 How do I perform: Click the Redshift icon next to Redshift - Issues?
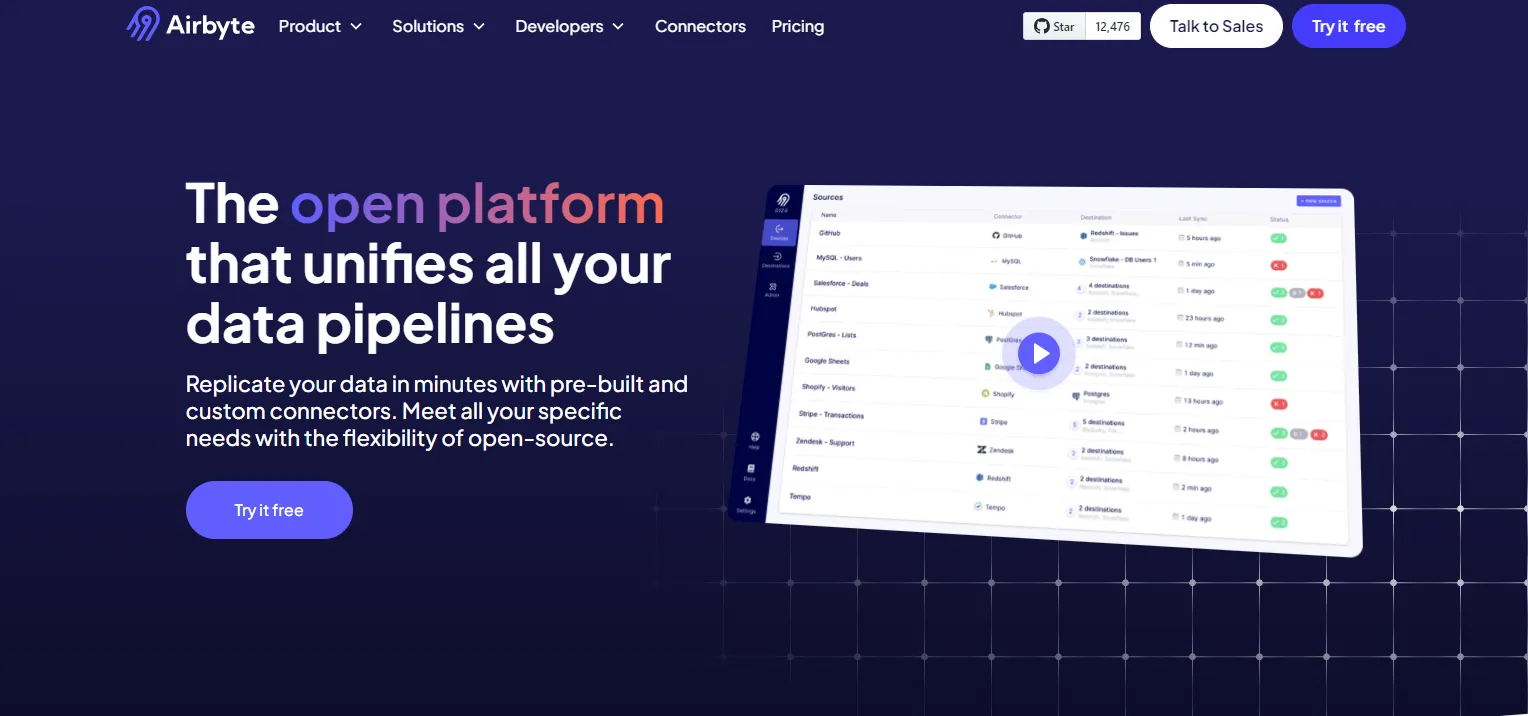click(x=1083, y=236)
